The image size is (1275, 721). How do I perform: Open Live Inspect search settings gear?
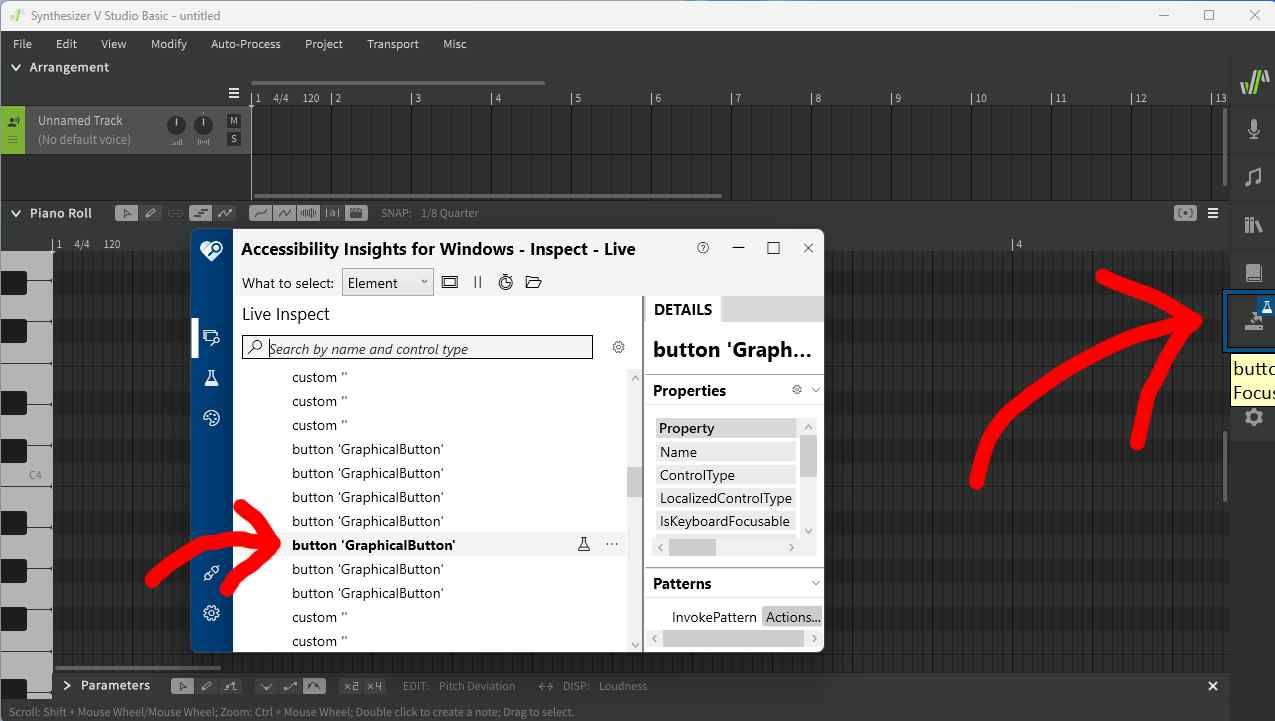(618, 347)
